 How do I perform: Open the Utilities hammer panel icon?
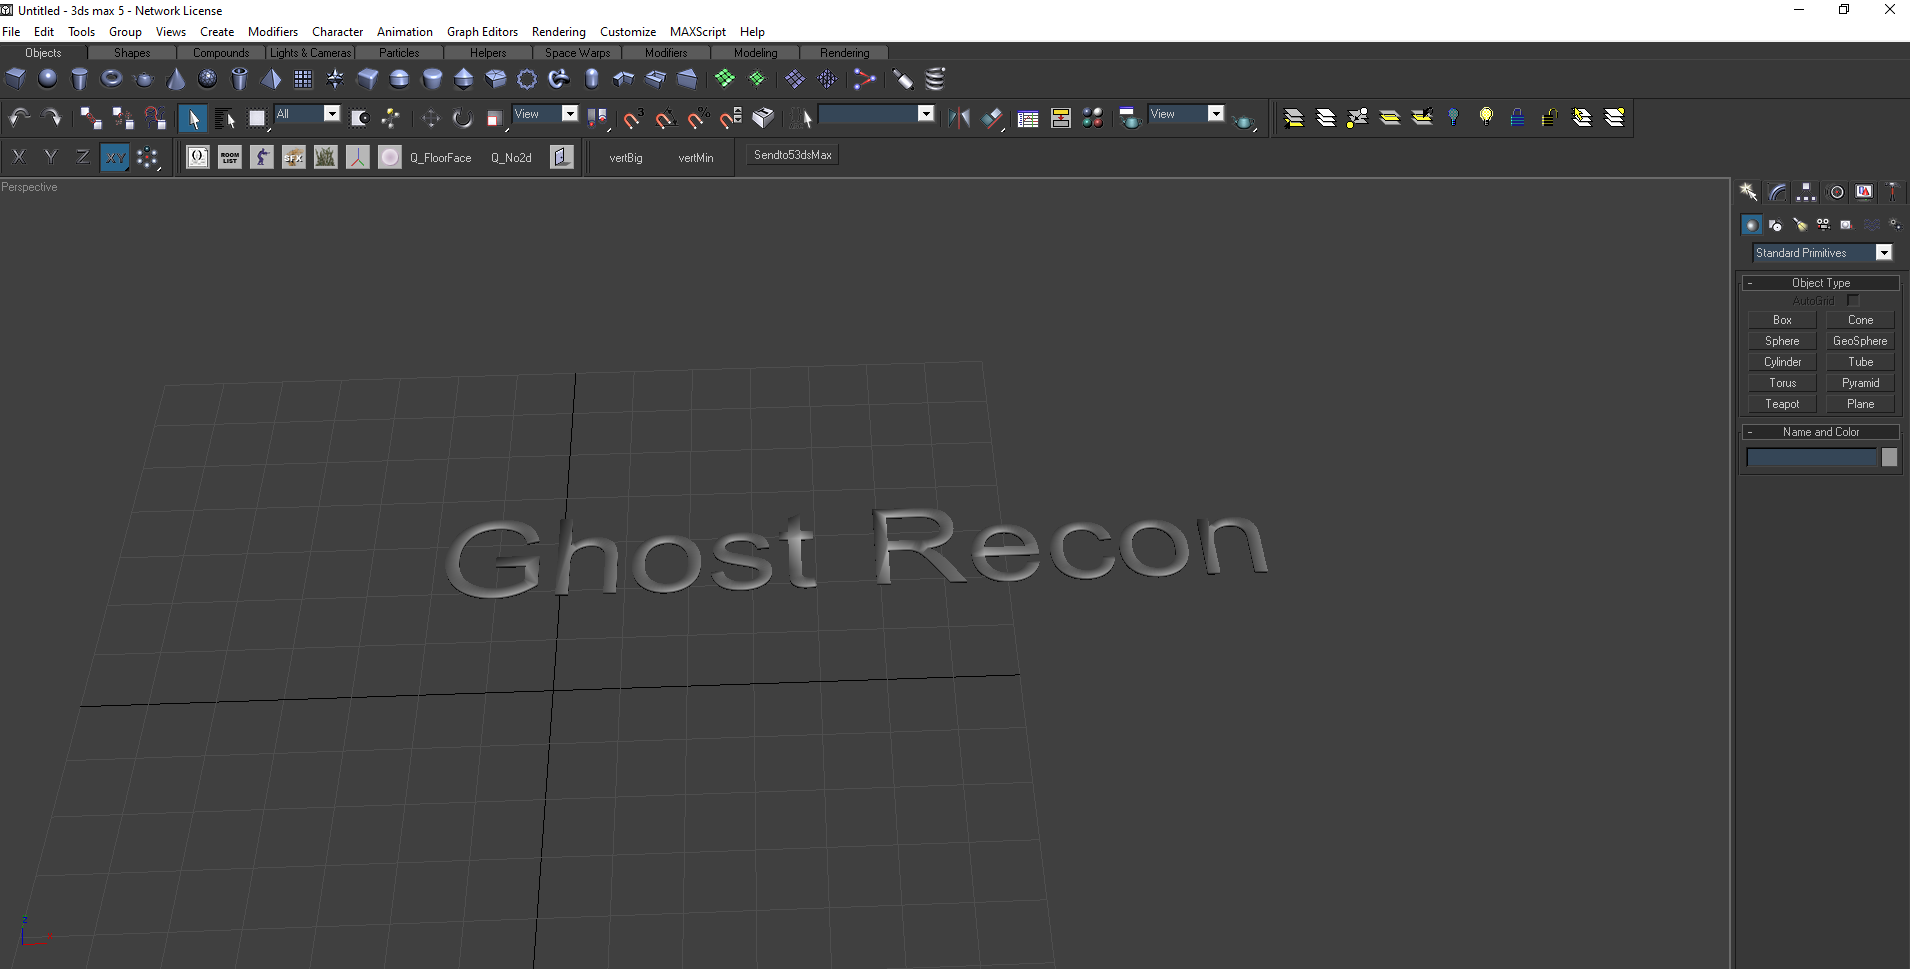pos(1892,192)
